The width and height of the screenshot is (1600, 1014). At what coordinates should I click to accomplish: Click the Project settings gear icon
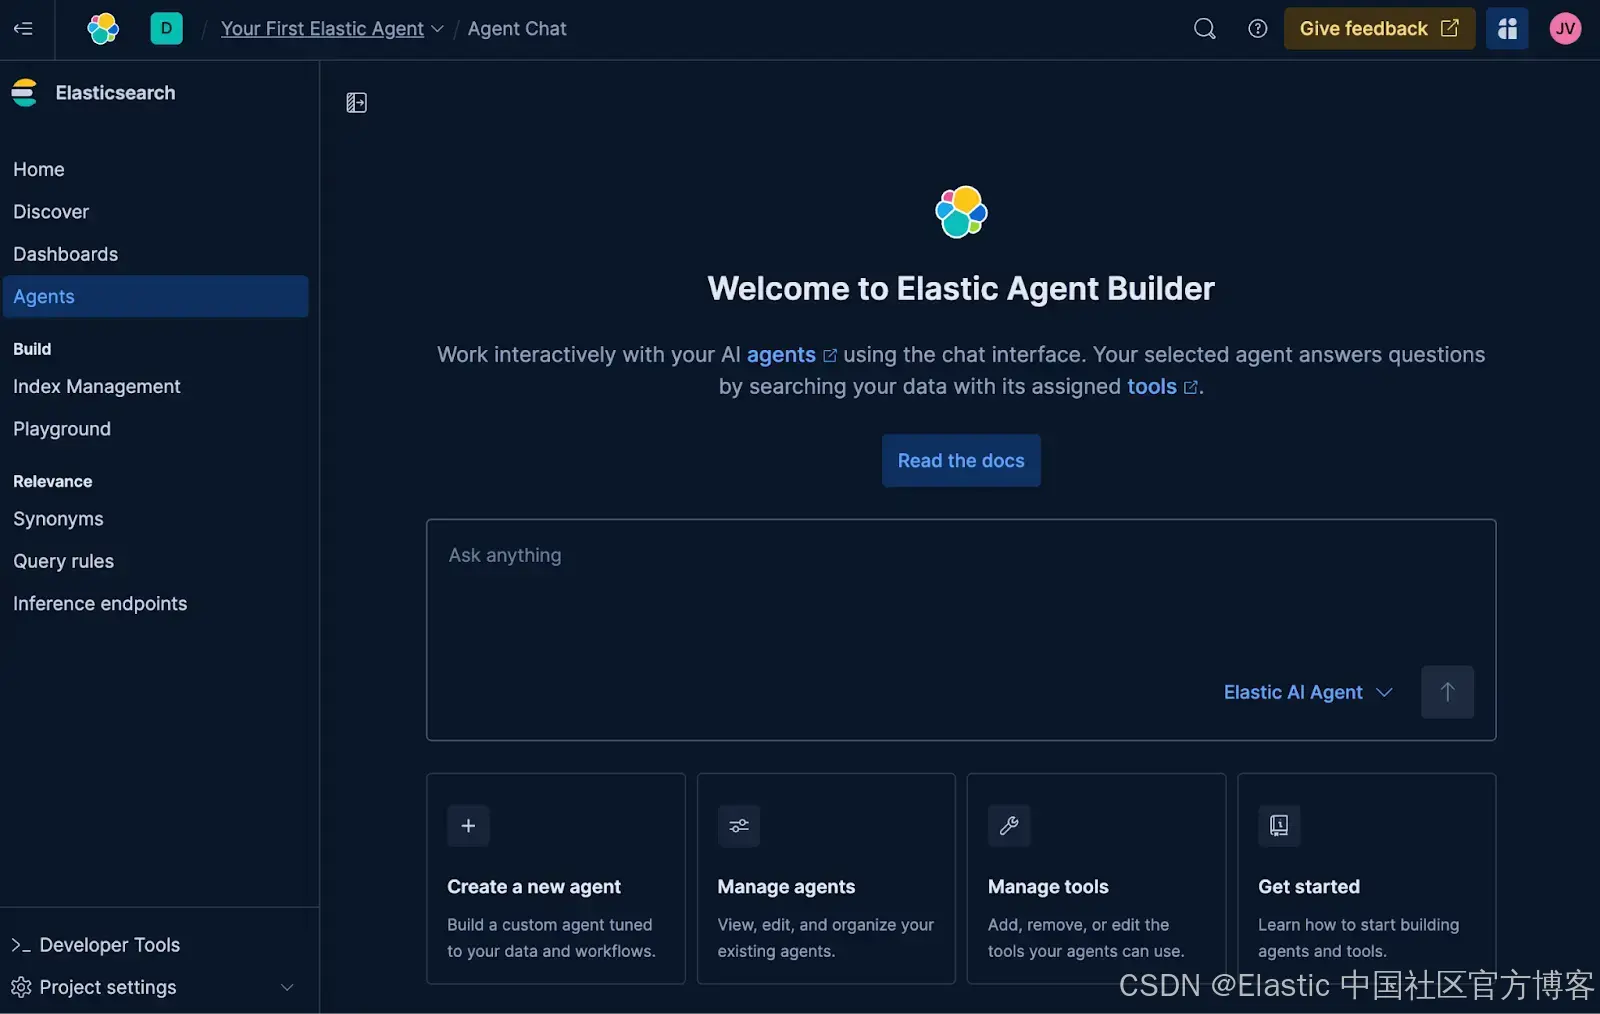point(21,987)
